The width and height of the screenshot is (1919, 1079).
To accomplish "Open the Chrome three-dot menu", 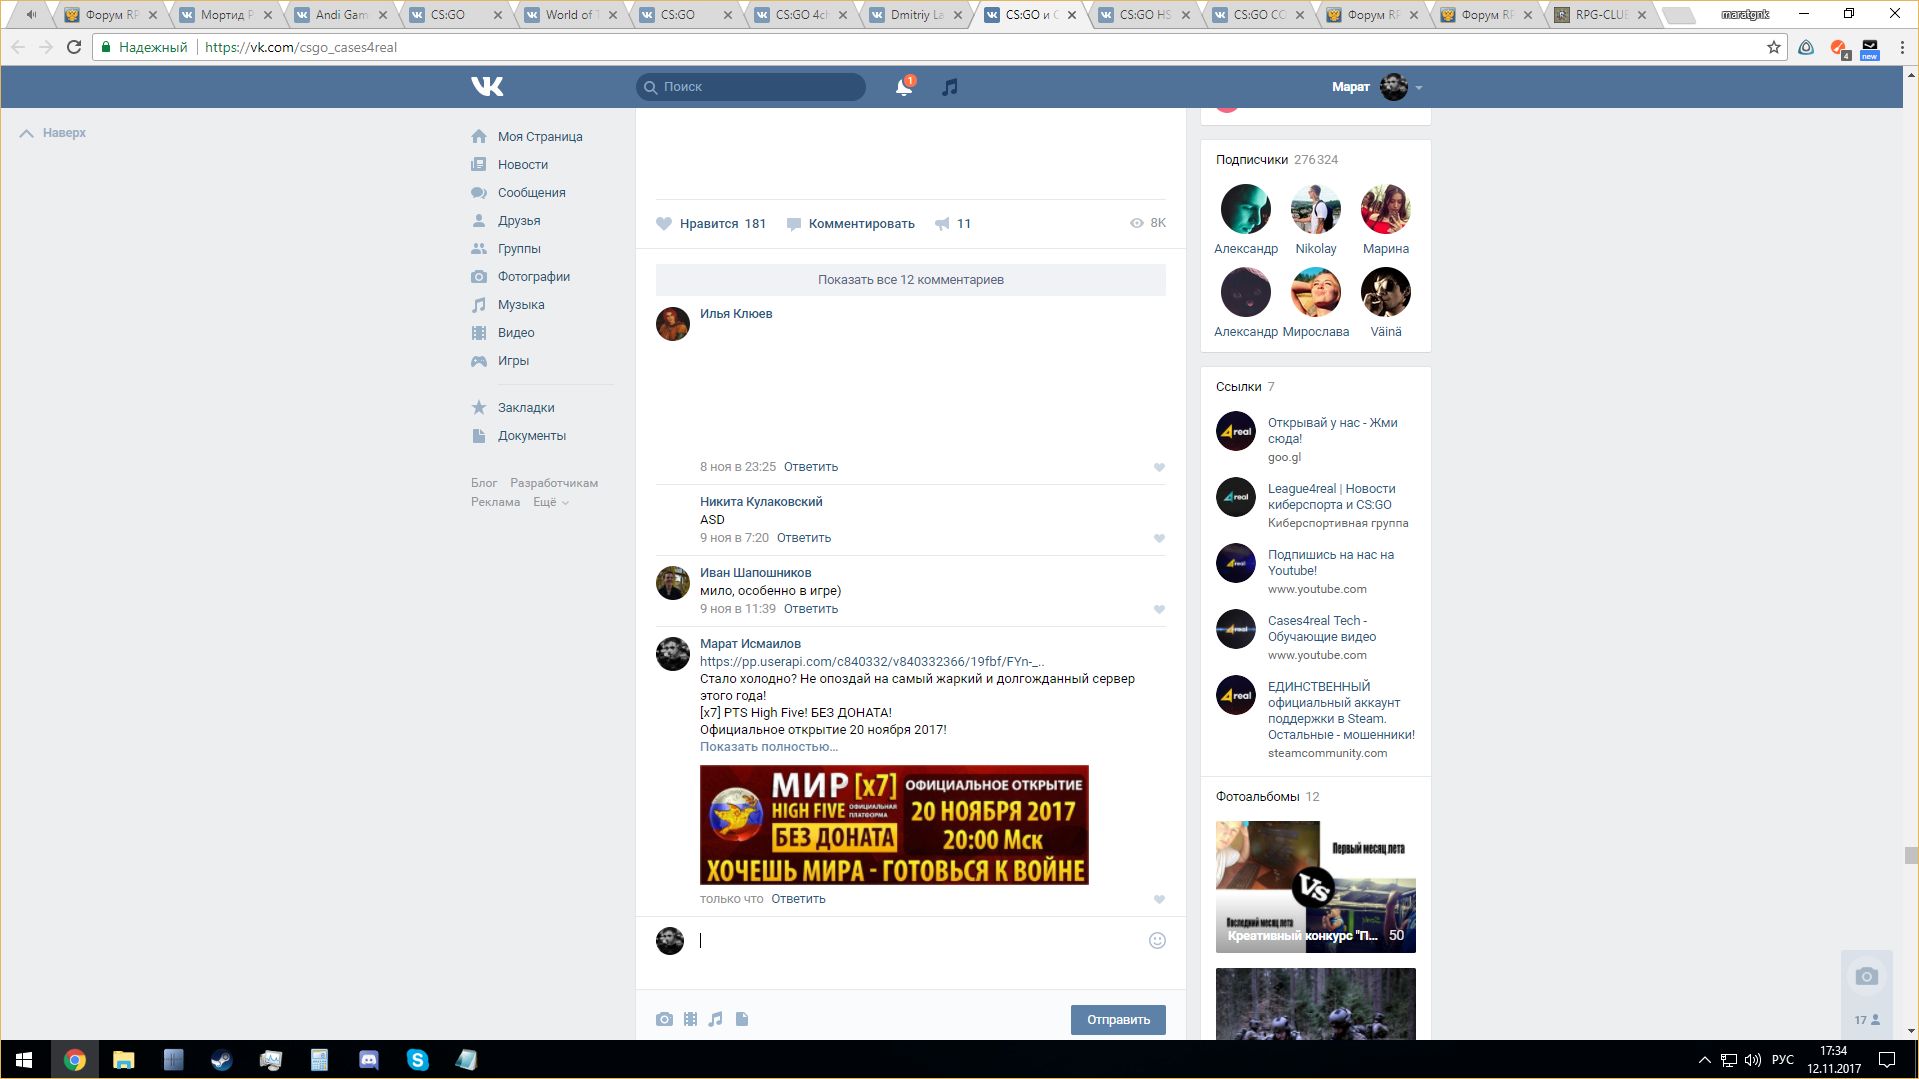I will [x=1902, y=47].
